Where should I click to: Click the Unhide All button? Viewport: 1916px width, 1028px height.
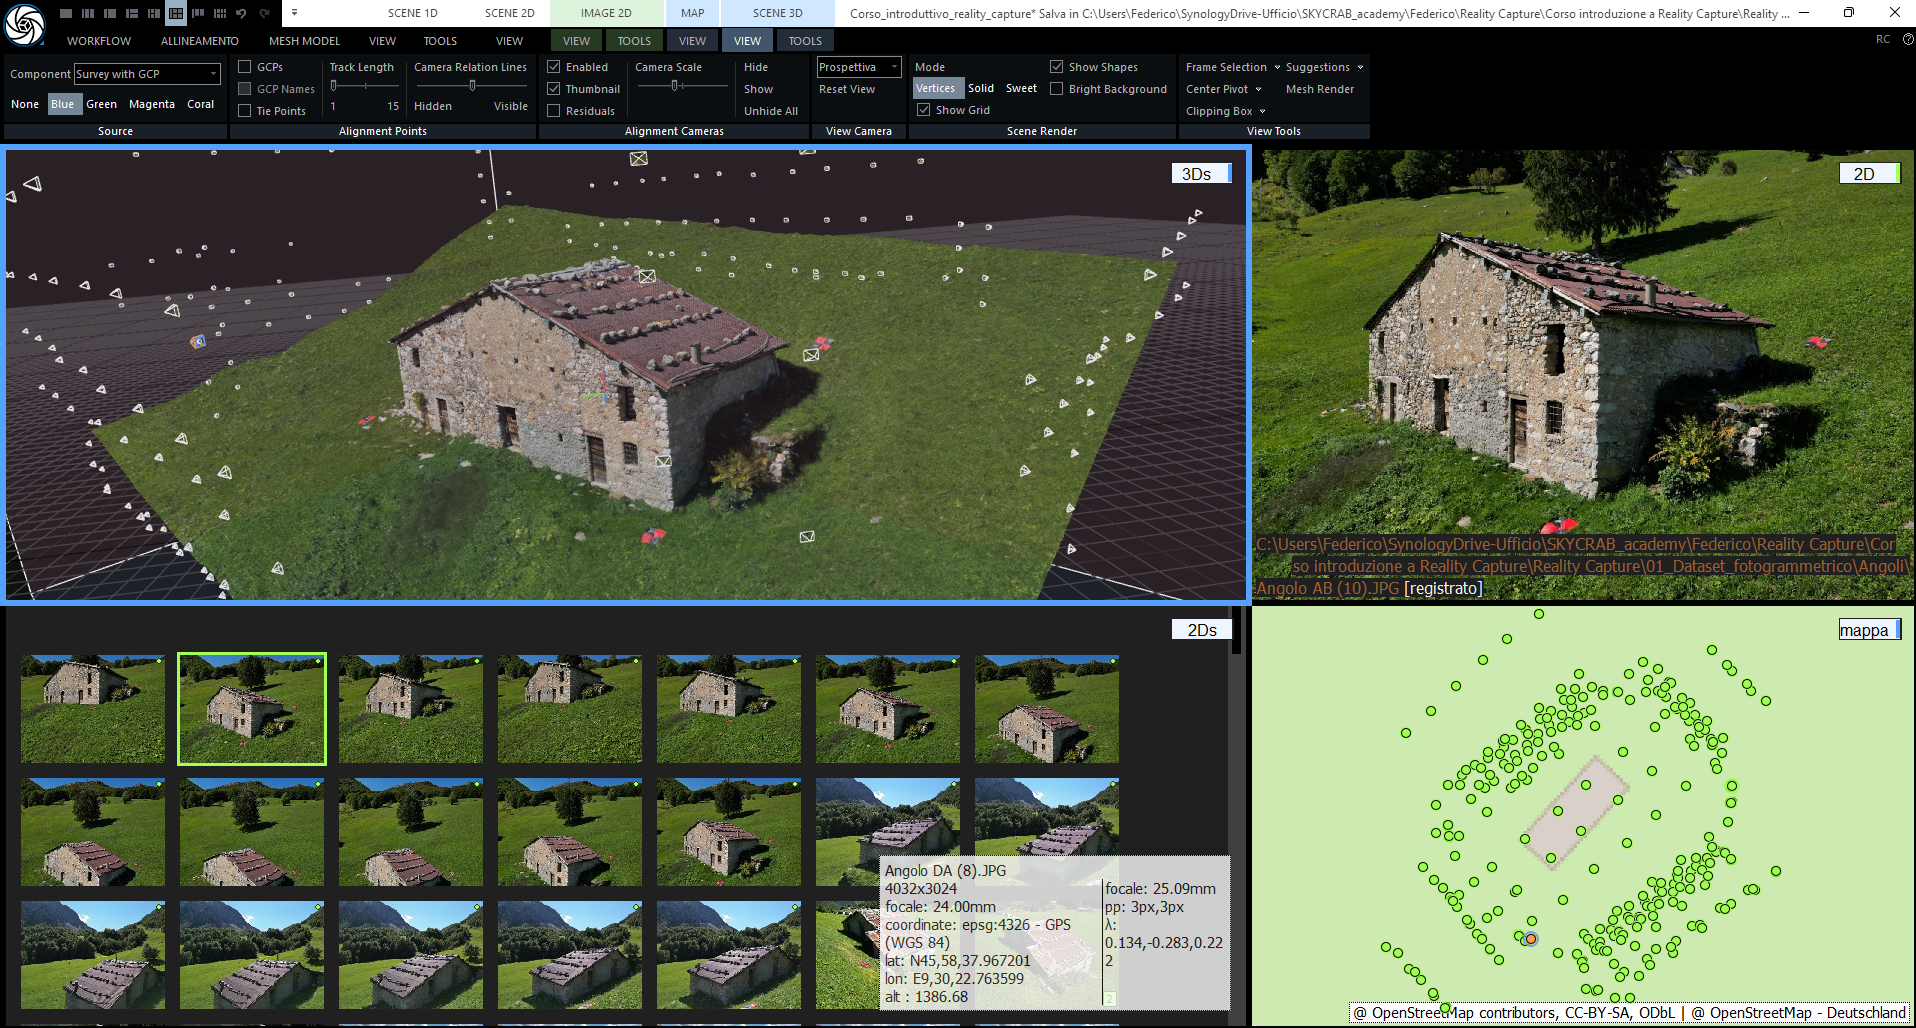(770, 111)
